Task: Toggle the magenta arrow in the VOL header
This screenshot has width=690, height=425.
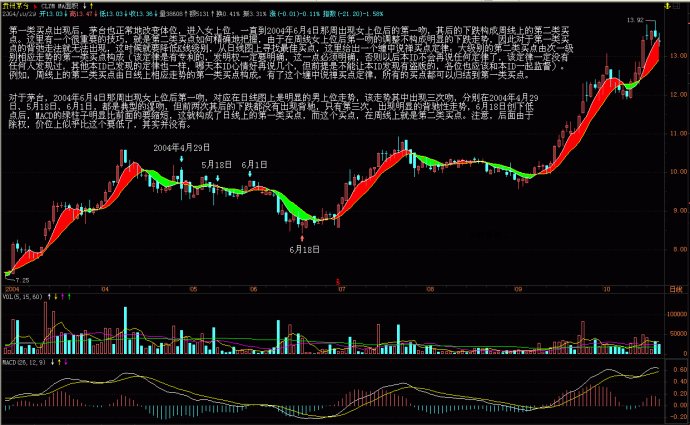Action: (62, 297)
